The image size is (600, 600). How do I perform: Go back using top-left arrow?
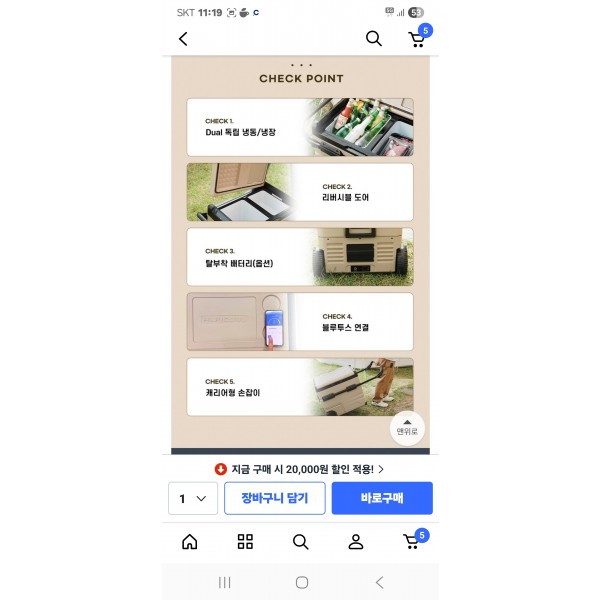click(183, 39)
